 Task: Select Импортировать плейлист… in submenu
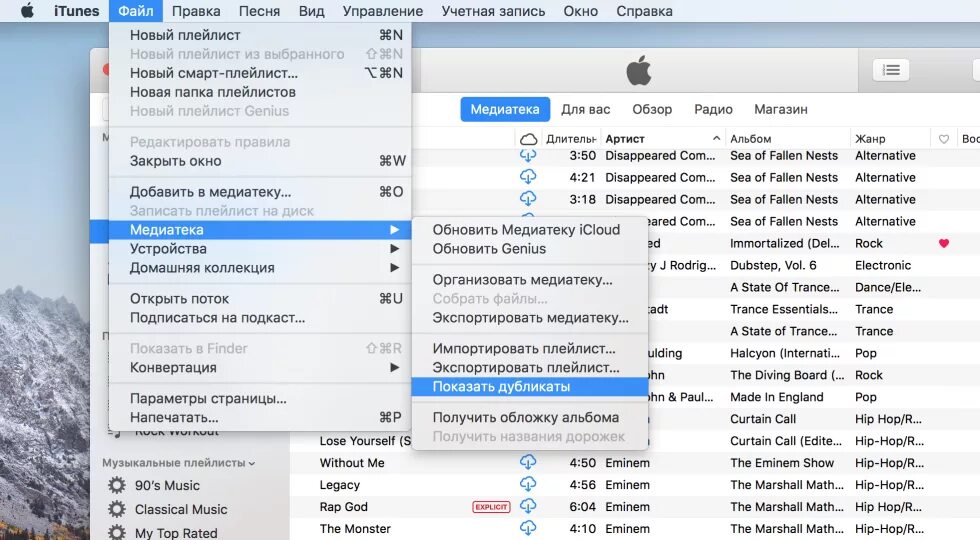point(529,348)
